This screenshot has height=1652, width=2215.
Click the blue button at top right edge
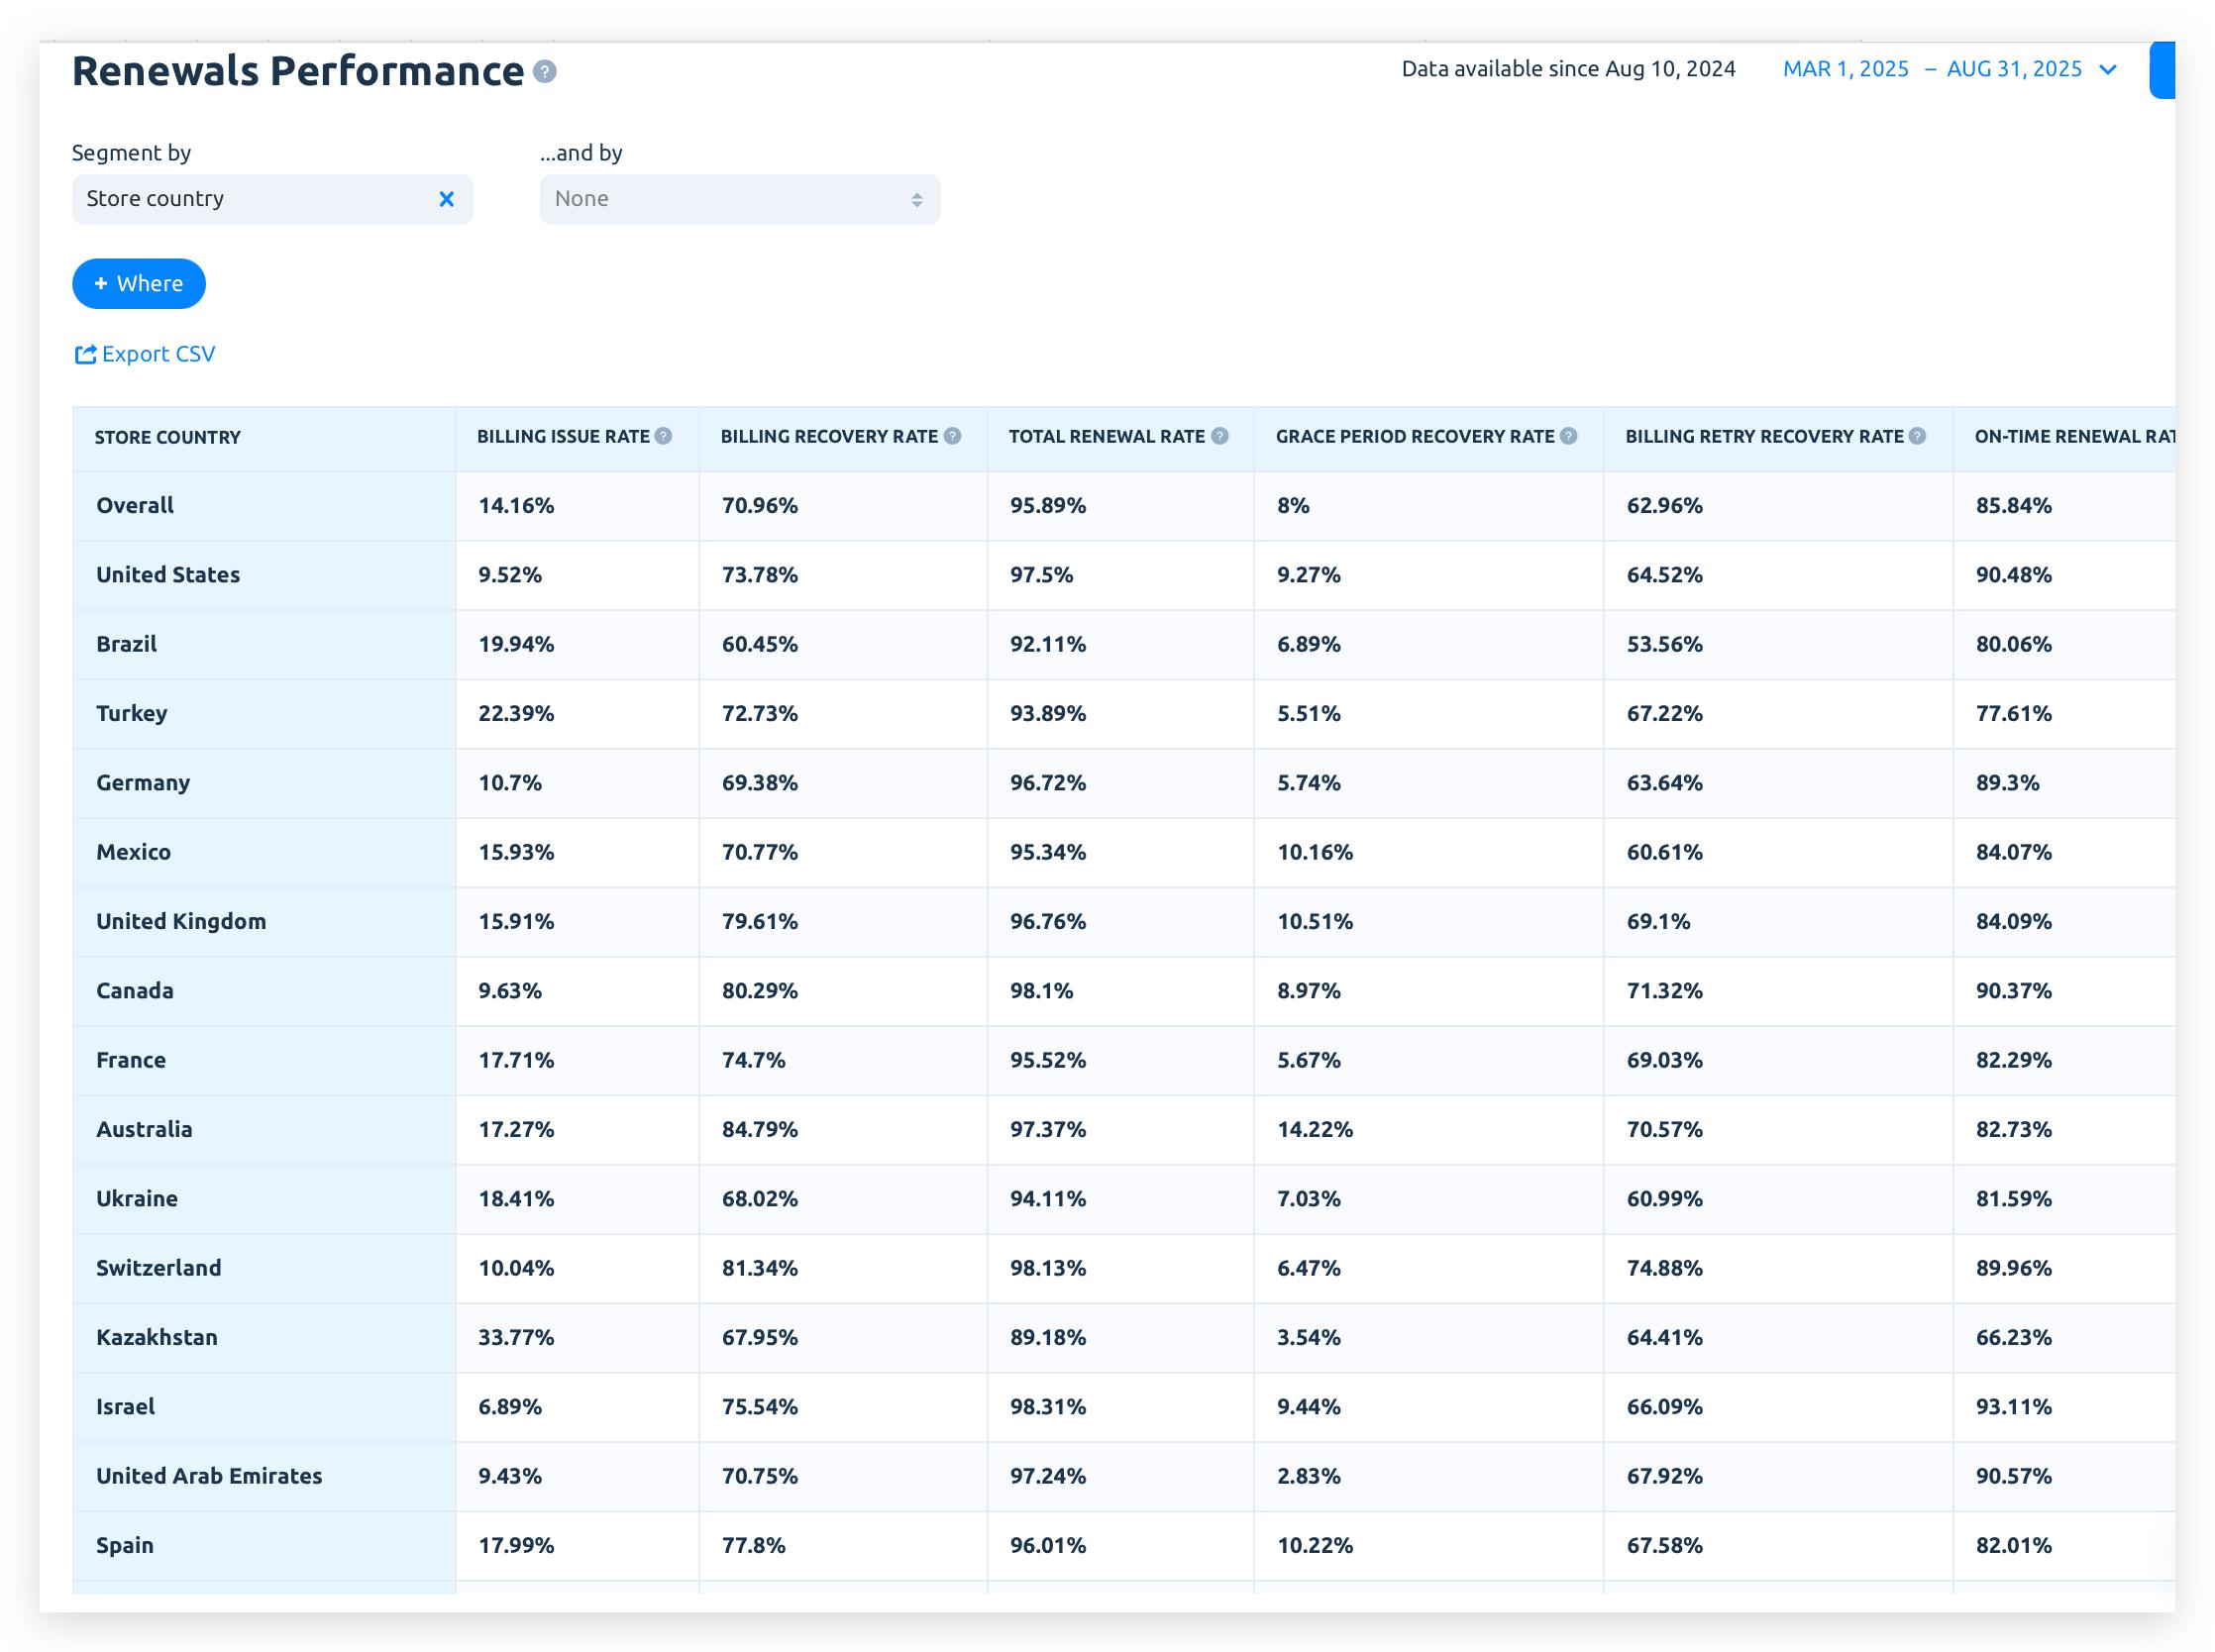2162,69
